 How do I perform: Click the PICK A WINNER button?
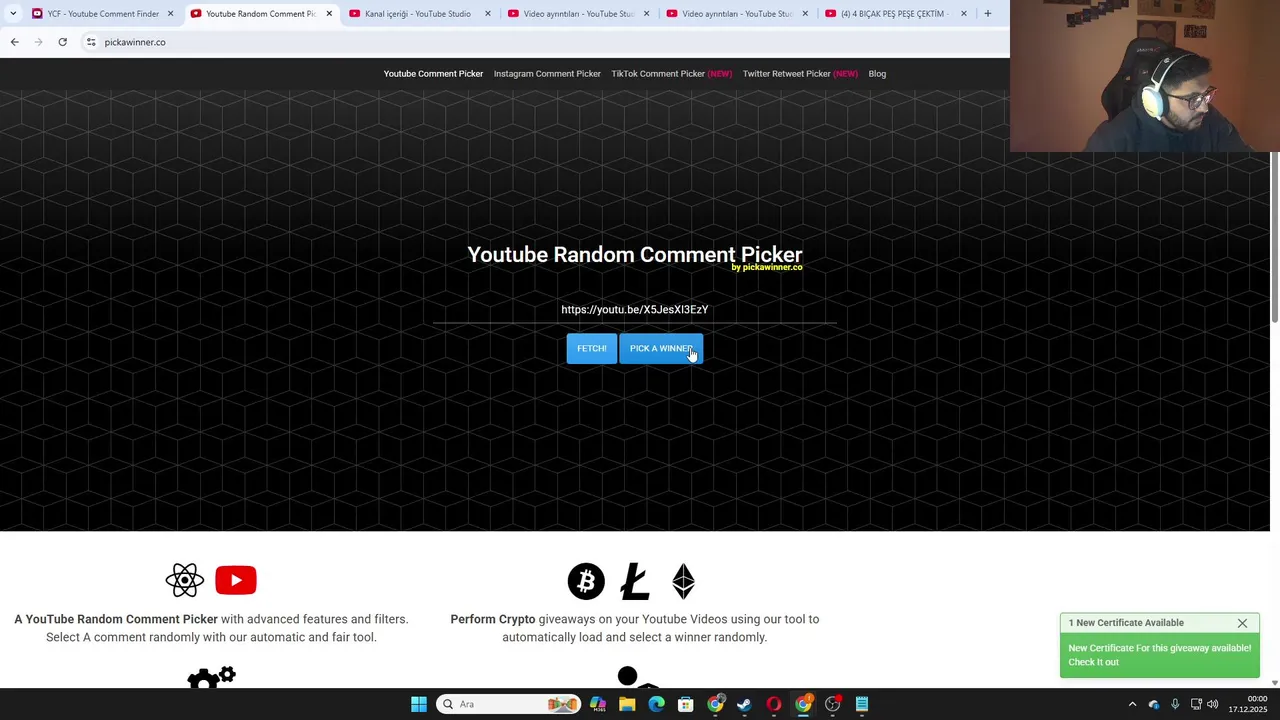pos(661,348)
